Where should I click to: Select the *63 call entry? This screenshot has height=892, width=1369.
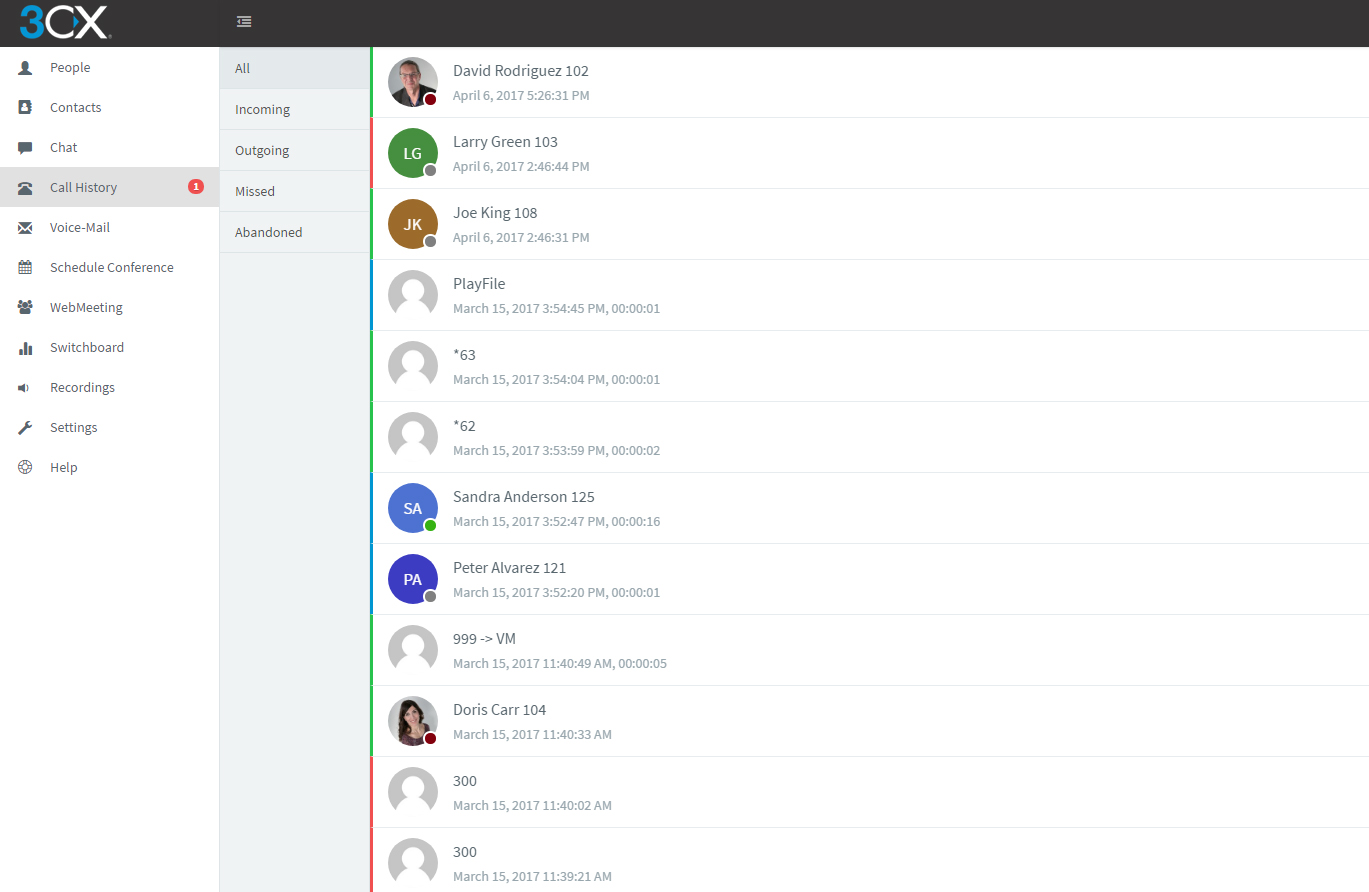click(x=869, y=366)
